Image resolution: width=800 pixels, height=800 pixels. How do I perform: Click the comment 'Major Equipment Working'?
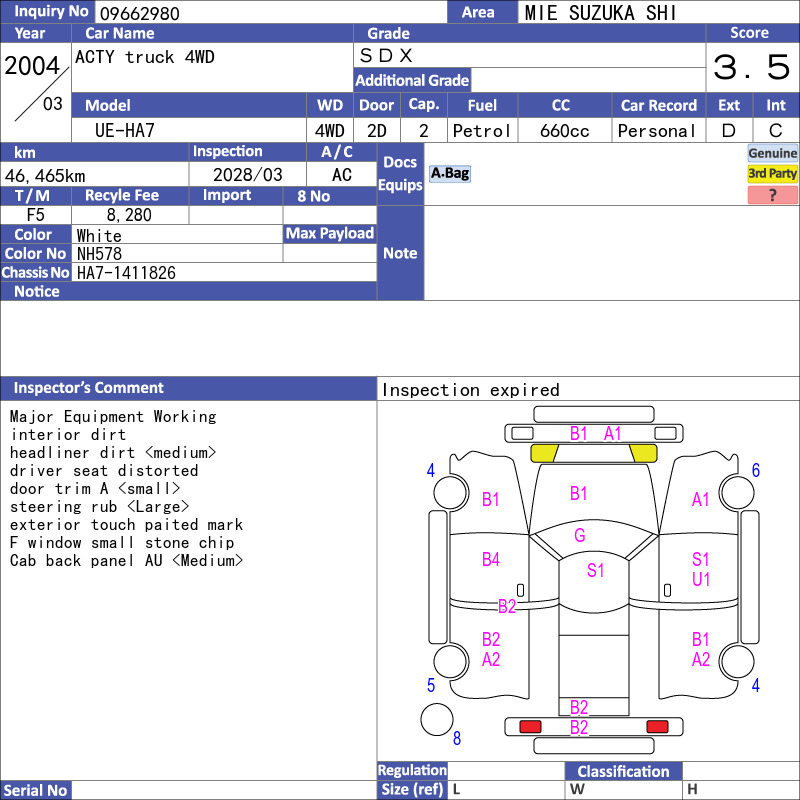pos(113,416)
